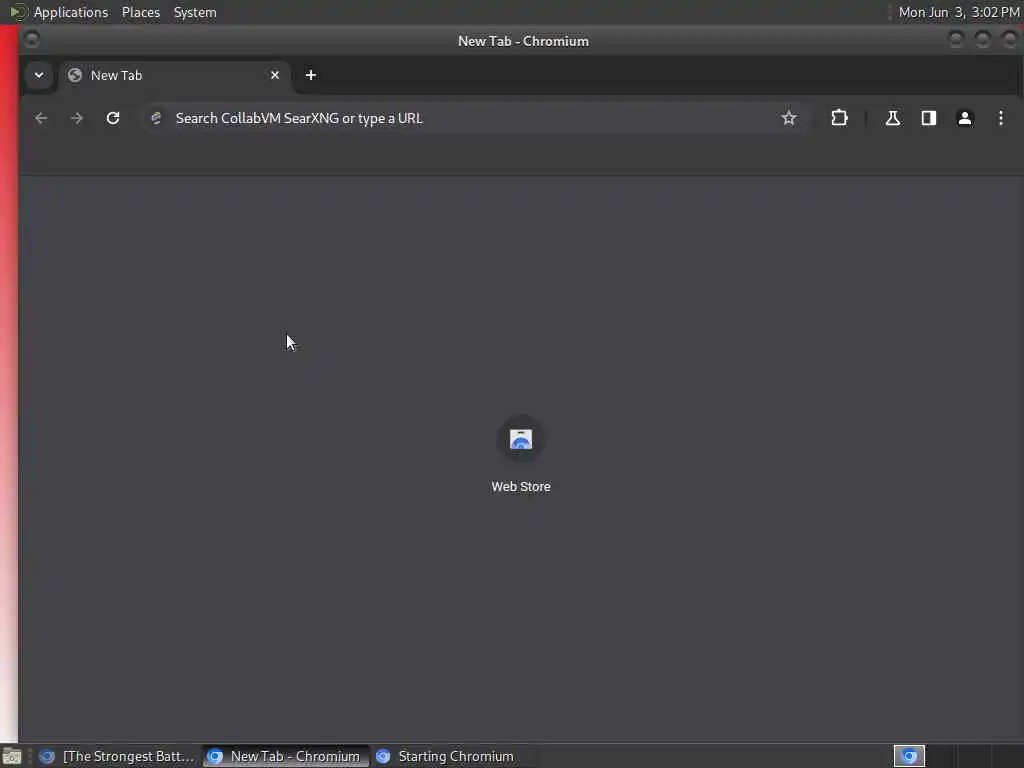Toggle the side panel icon
Image resolution: width=1024 pixels, height=768 pixels.
pyautogui.click(x=929, y=118)
